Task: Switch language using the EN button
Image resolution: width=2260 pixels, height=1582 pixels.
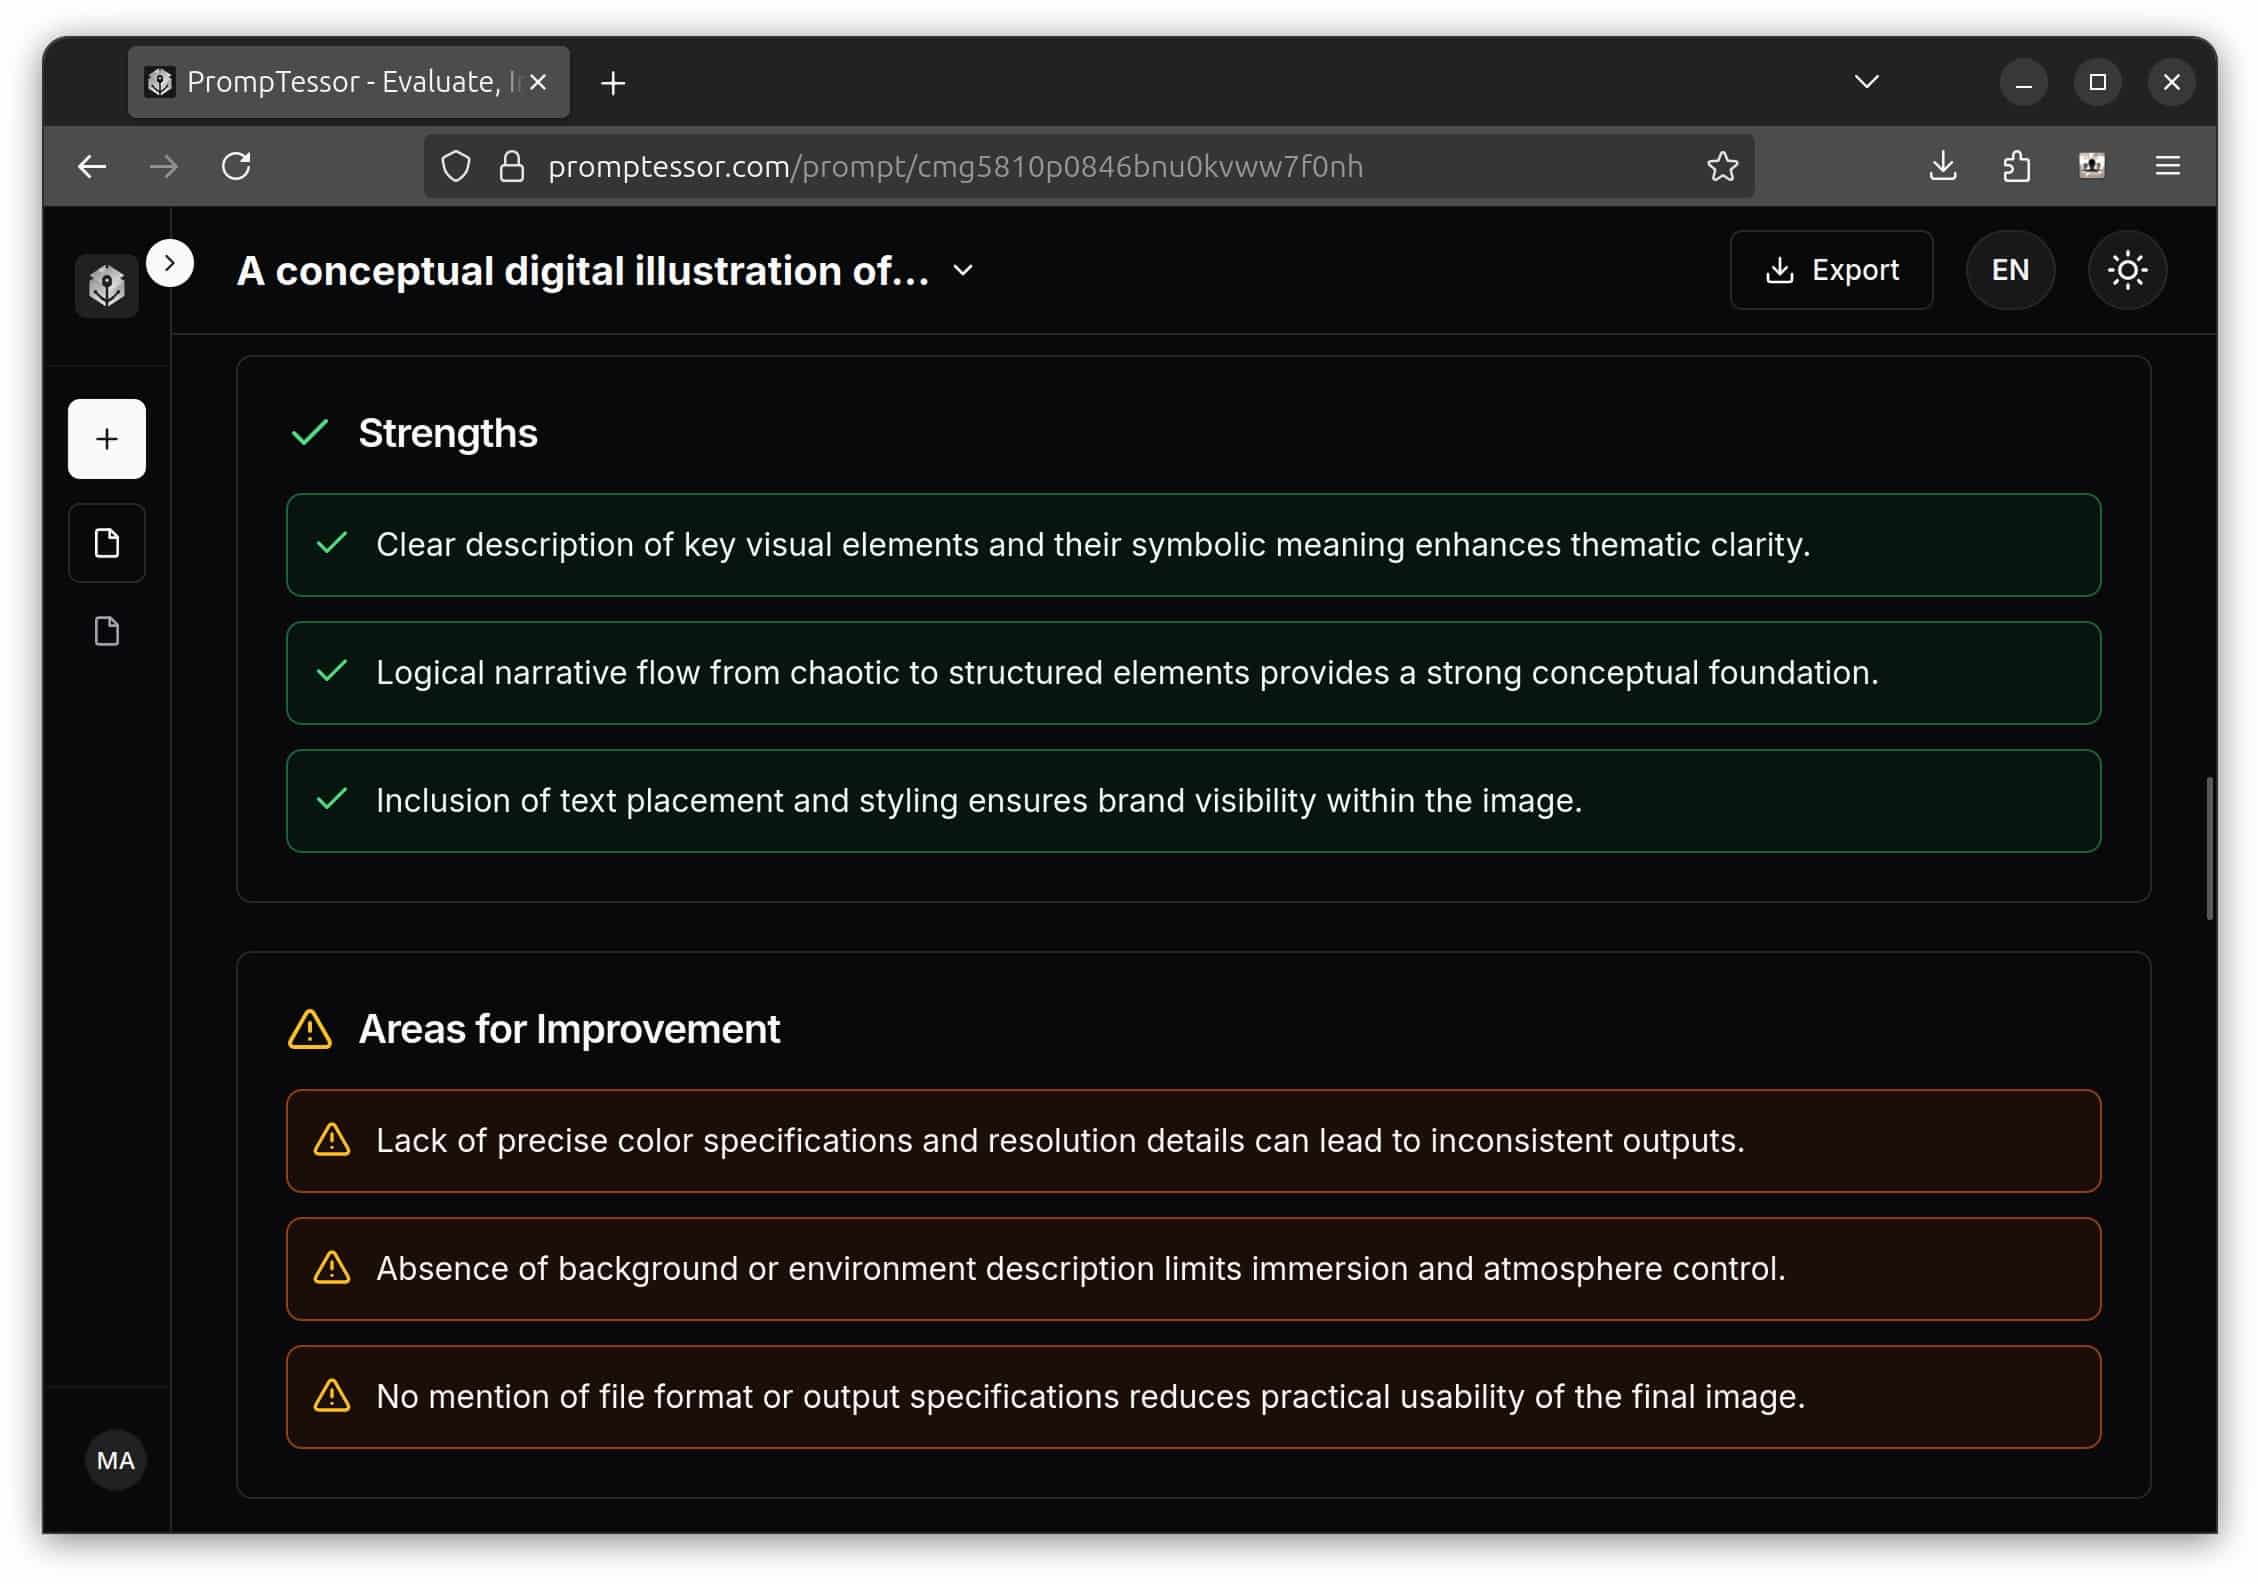Action: [2010, 270]
